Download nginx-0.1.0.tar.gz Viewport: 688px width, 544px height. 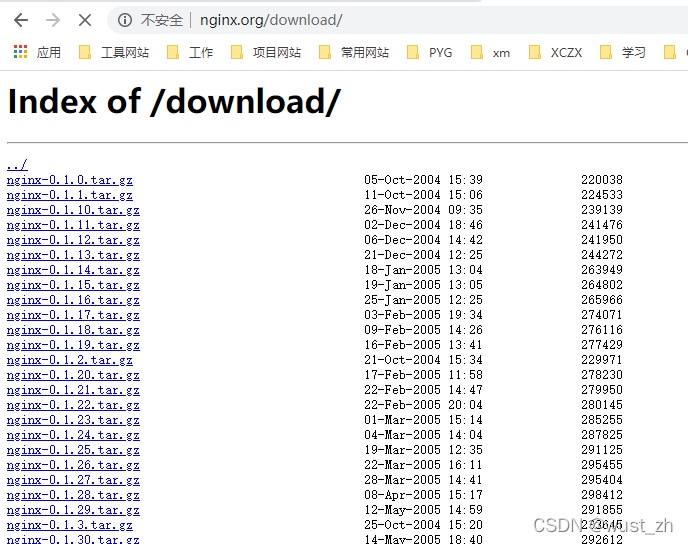69,180
